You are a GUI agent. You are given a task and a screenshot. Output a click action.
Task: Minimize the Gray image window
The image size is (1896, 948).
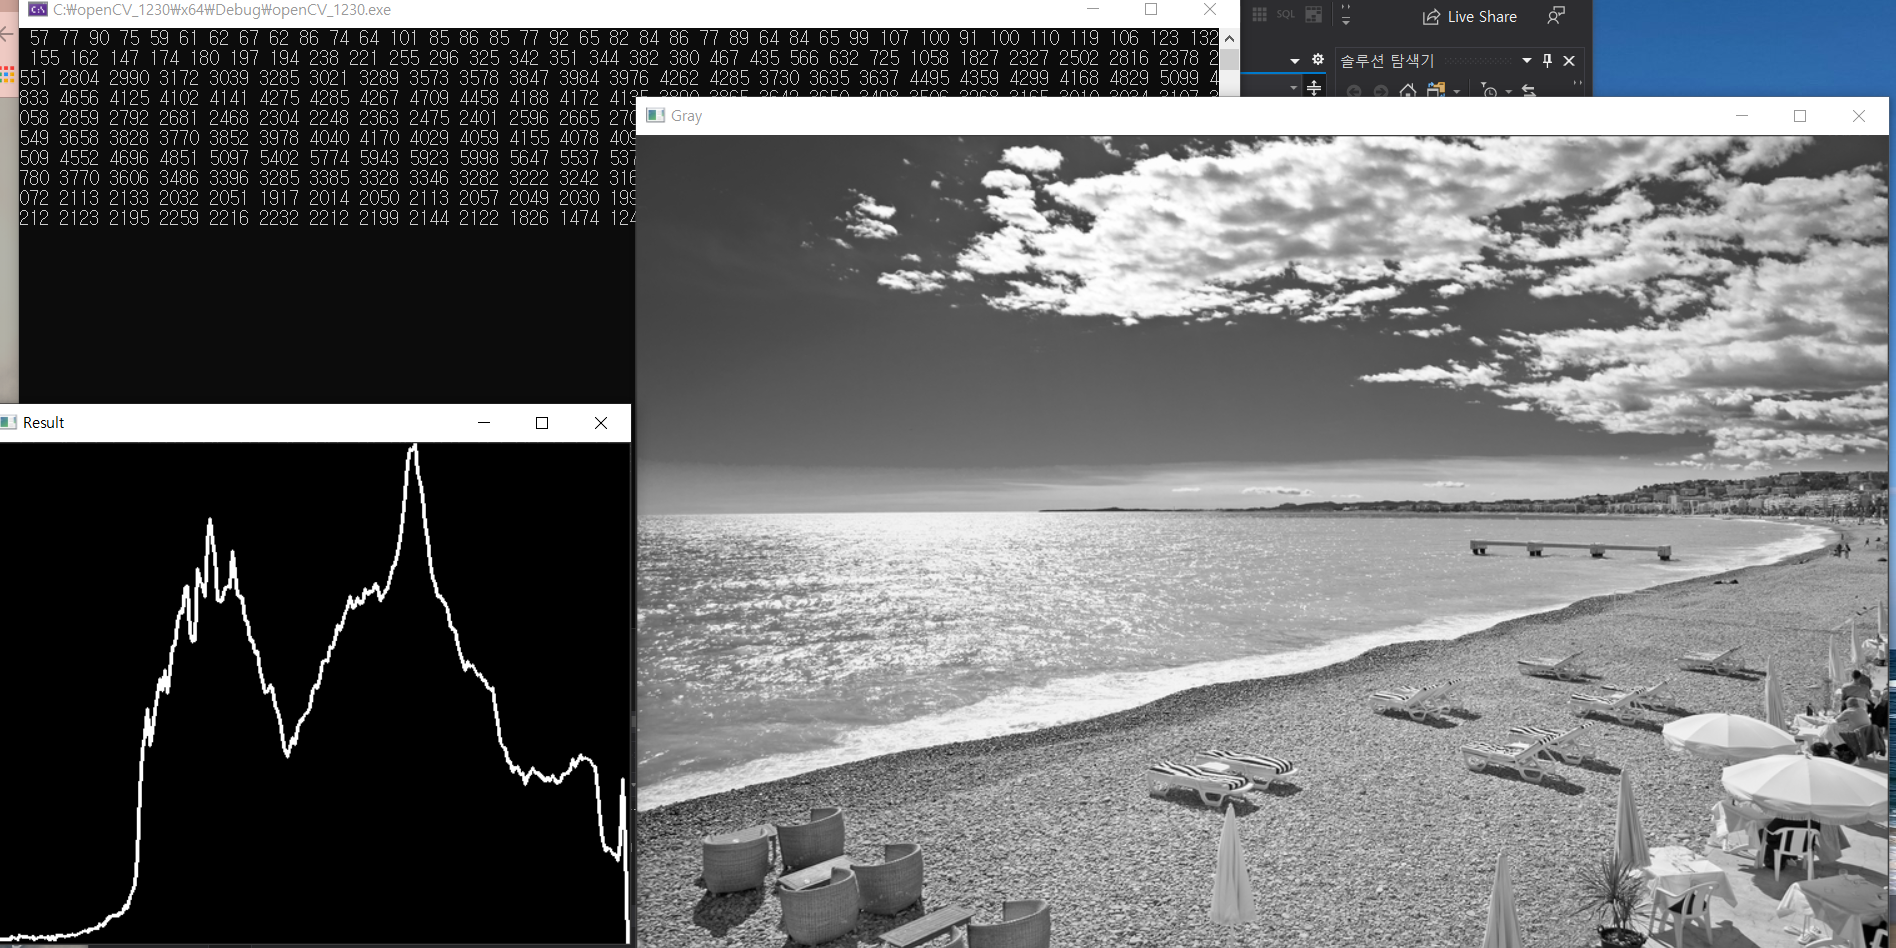[x=1742, y=116]
